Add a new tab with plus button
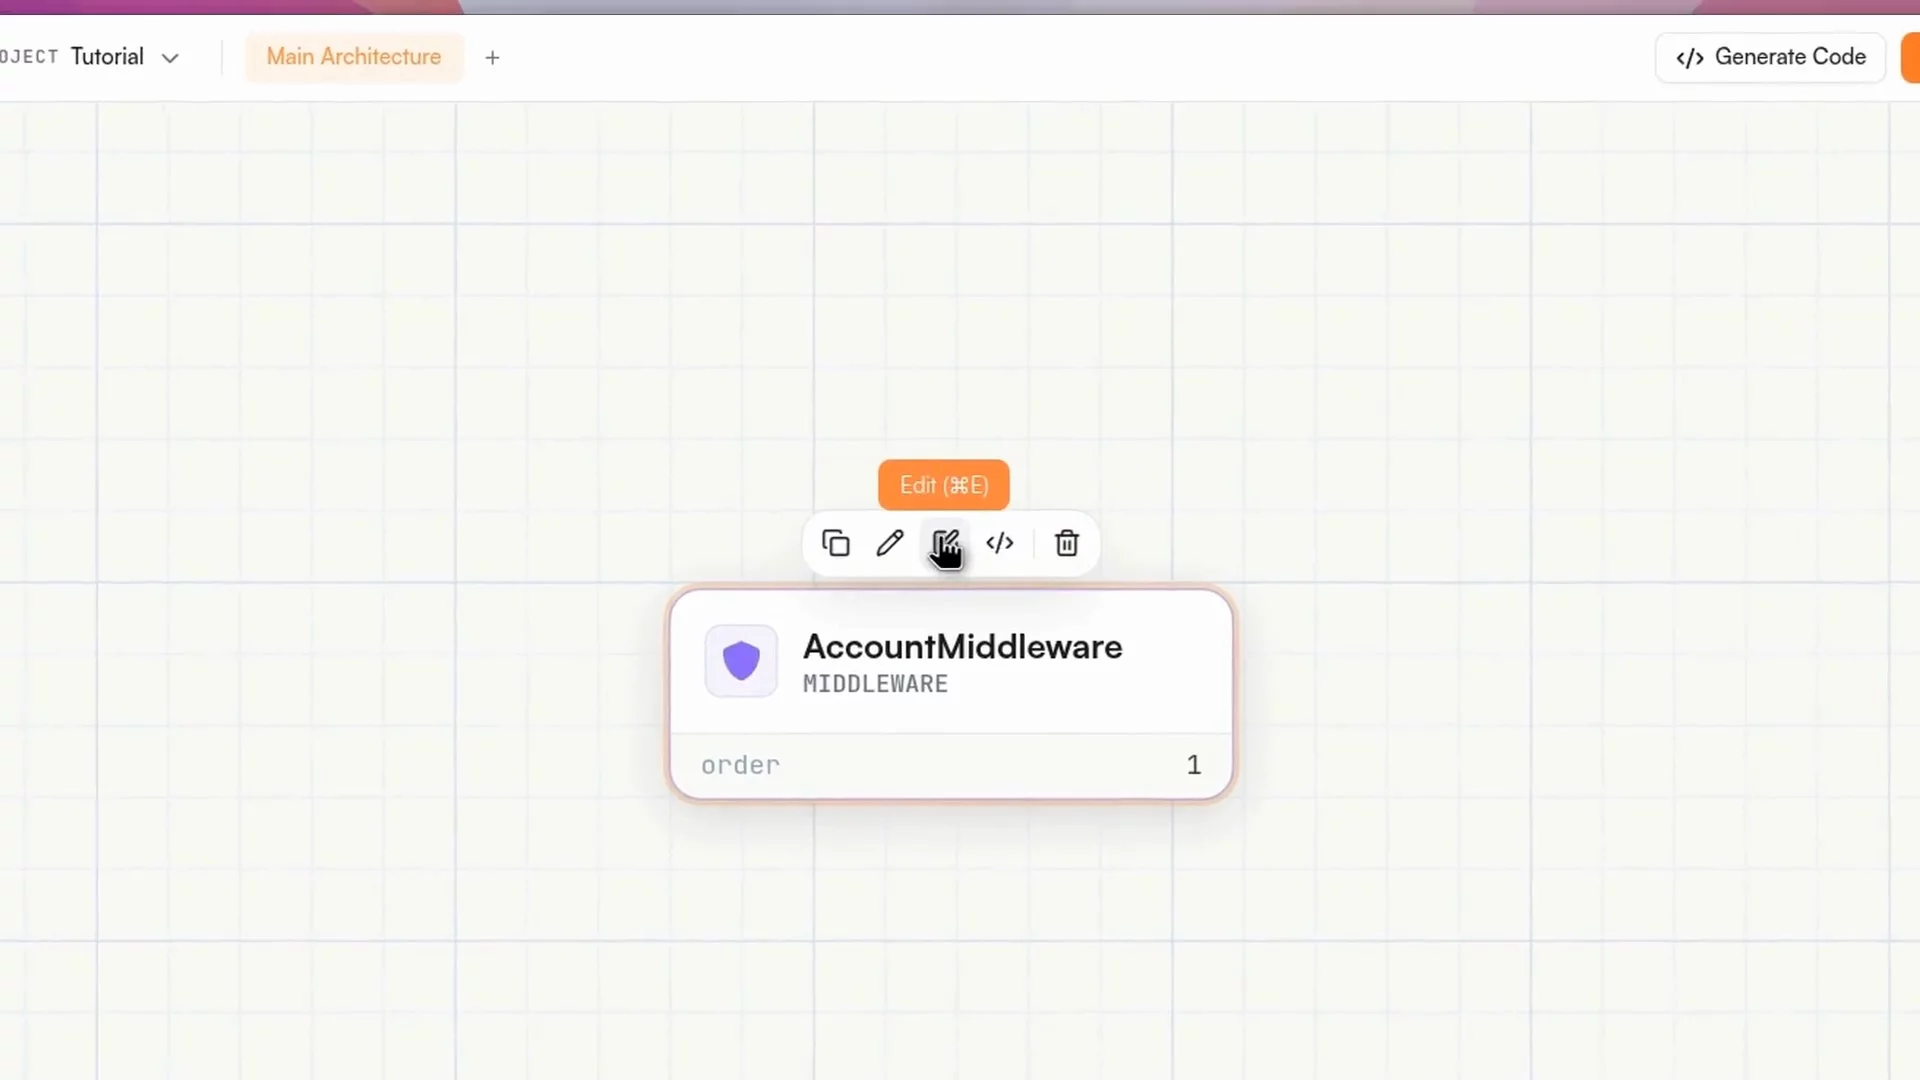Viewport: 1920px width, 1080px height. [x=492, y=58]
